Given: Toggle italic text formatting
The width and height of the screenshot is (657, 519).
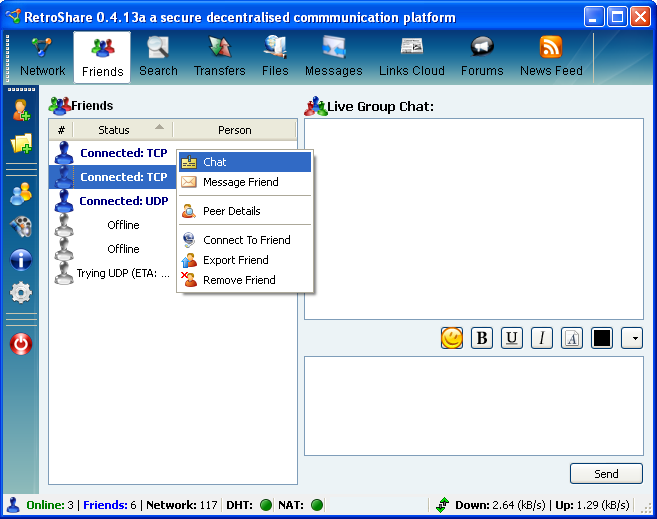Looking at the screenshot, I should pos(542,338).
